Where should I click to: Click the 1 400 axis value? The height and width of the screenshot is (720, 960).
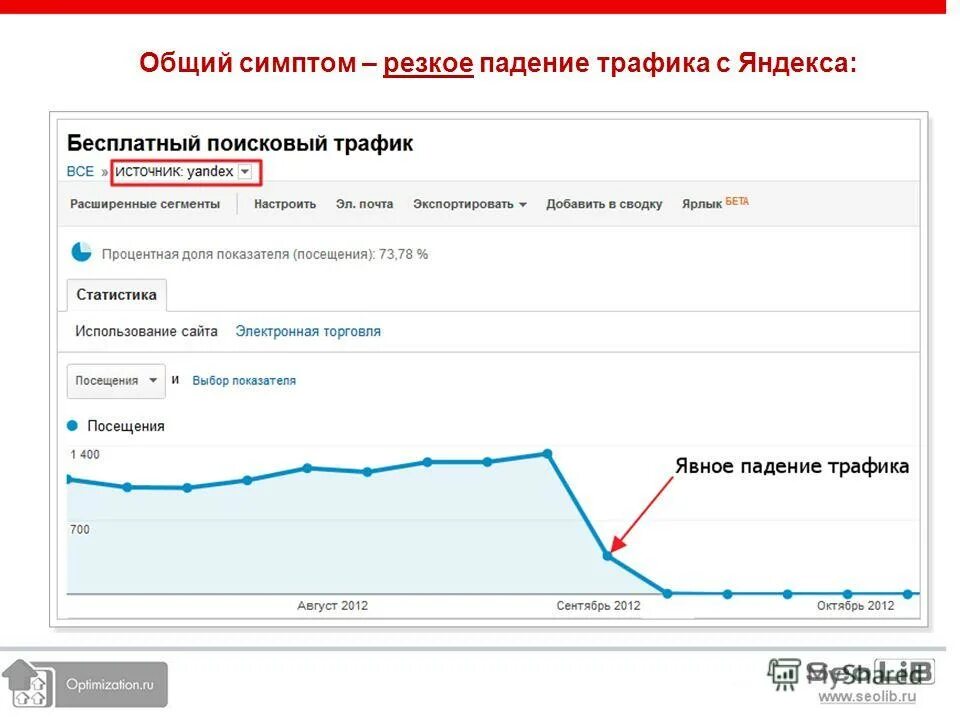click(x=85, y=454)
